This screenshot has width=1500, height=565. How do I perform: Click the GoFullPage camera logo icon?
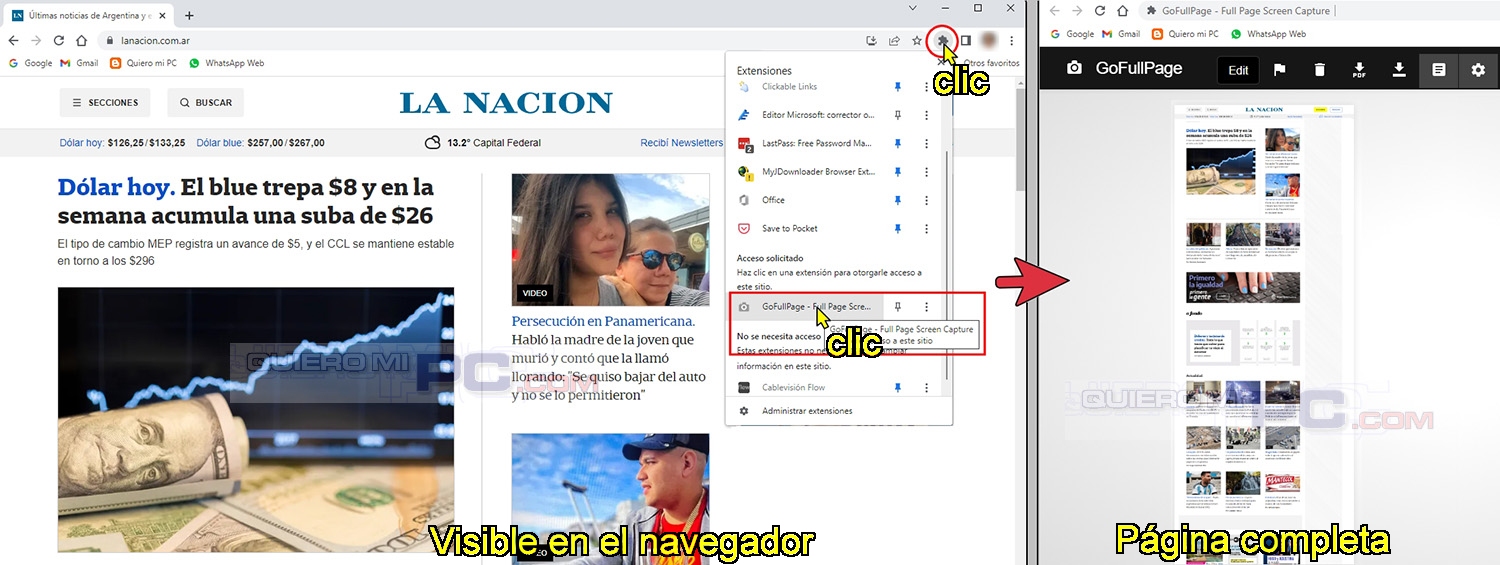tap(1074, 69)
